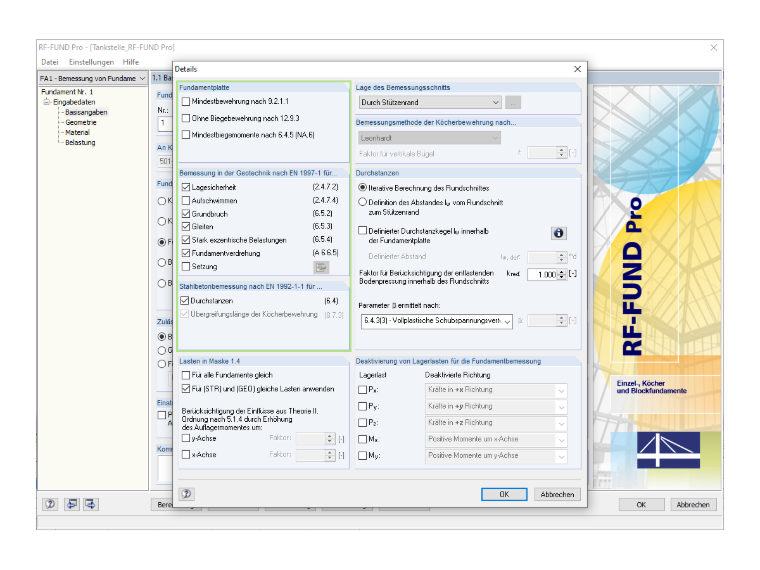
Task: Check Pz Lagerlast deactivation
Action: click(x=362, y=423)
